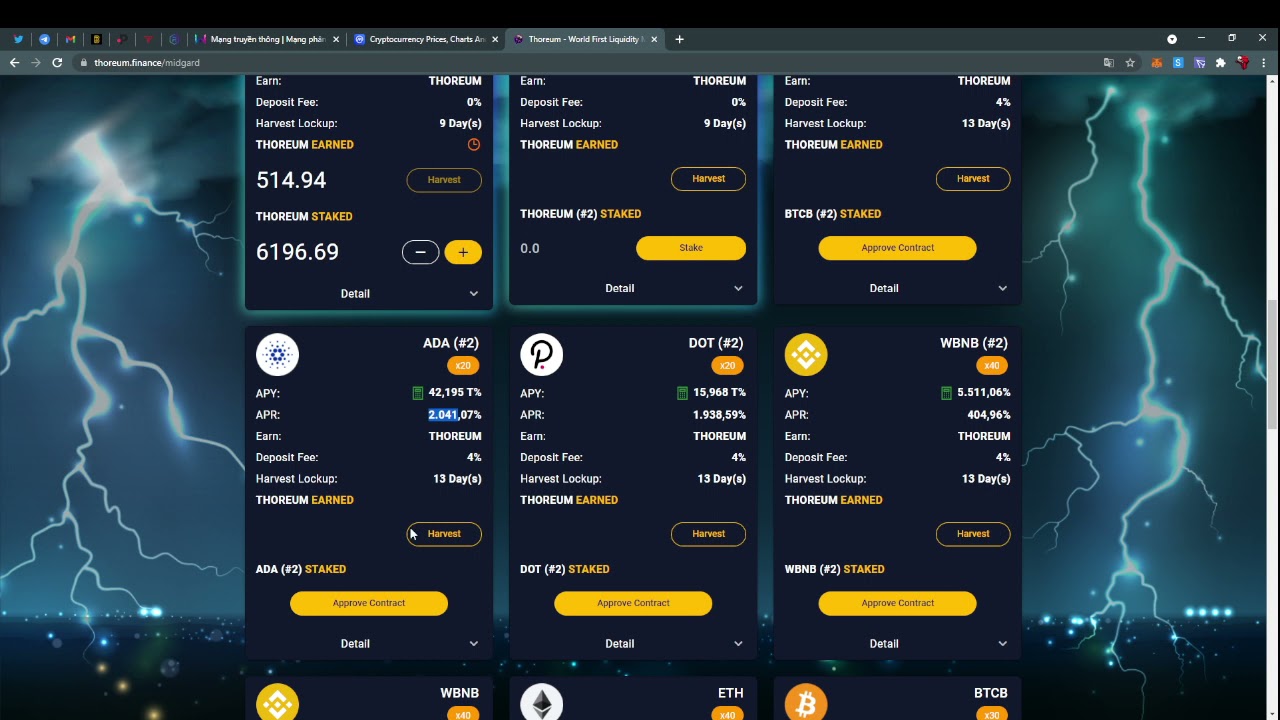This screenshot has width=1280, height=720.
Task: Expand Detail in WBNB (#2) card
Action: [x=898, y=644]
